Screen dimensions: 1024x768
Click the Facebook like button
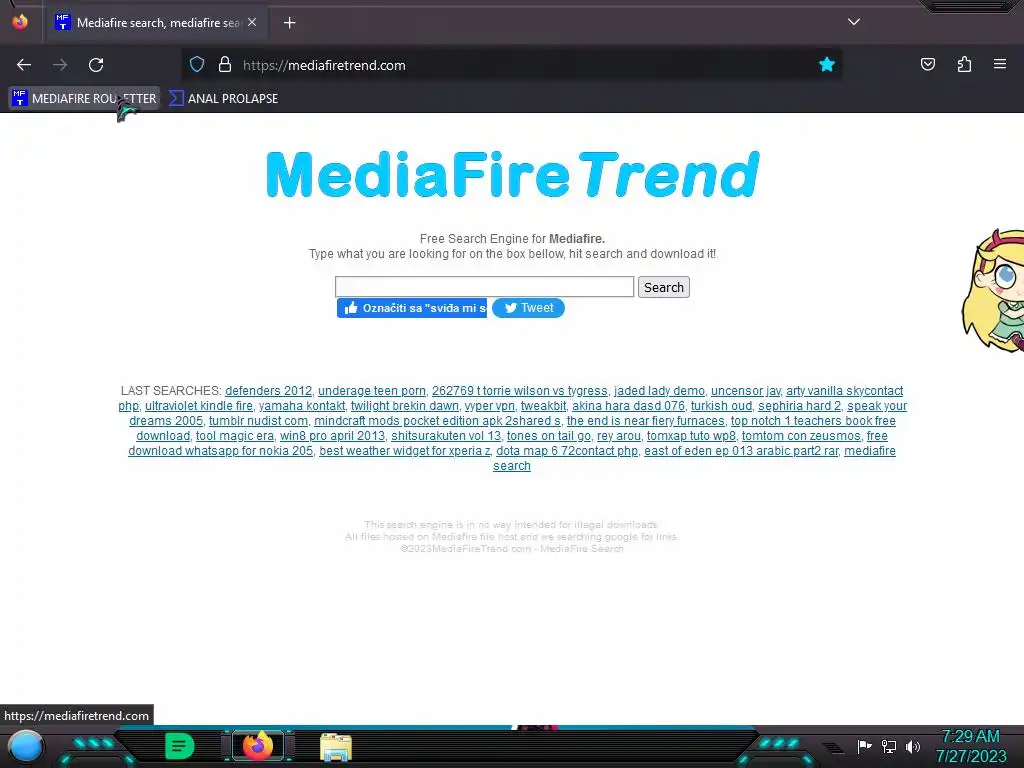412,308
